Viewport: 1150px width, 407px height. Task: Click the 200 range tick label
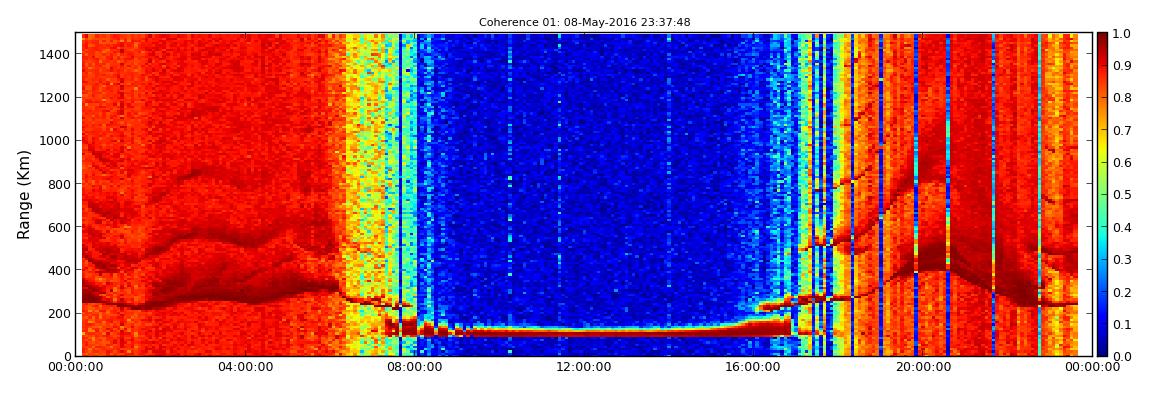(59, 313)
